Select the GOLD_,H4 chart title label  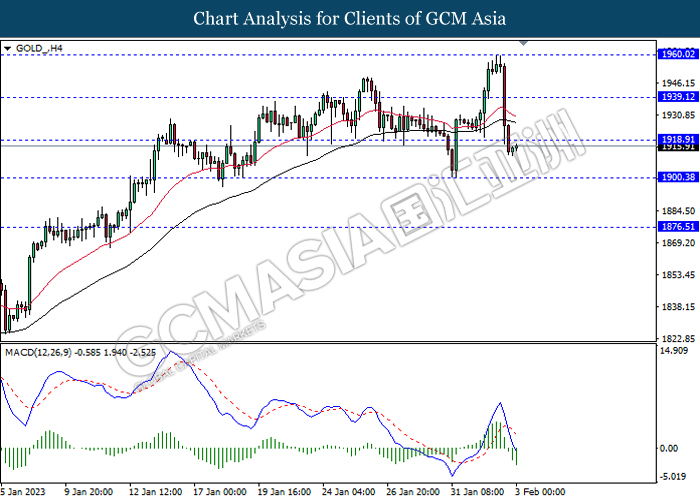[x=39, y=48]
